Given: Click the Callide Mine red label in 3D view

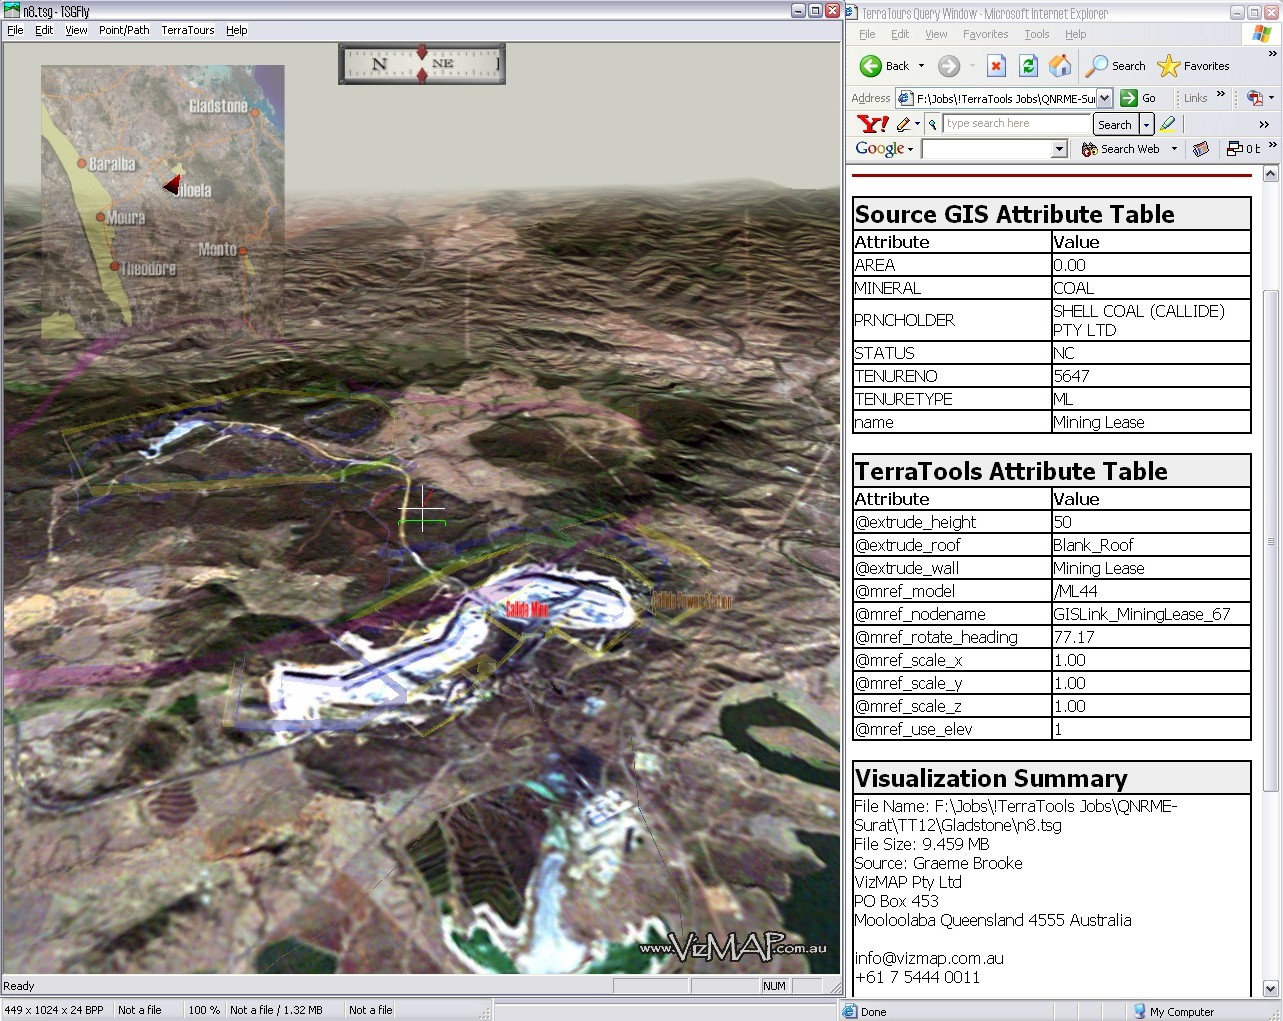Looking at the screenshot, I should coord(526,609).
